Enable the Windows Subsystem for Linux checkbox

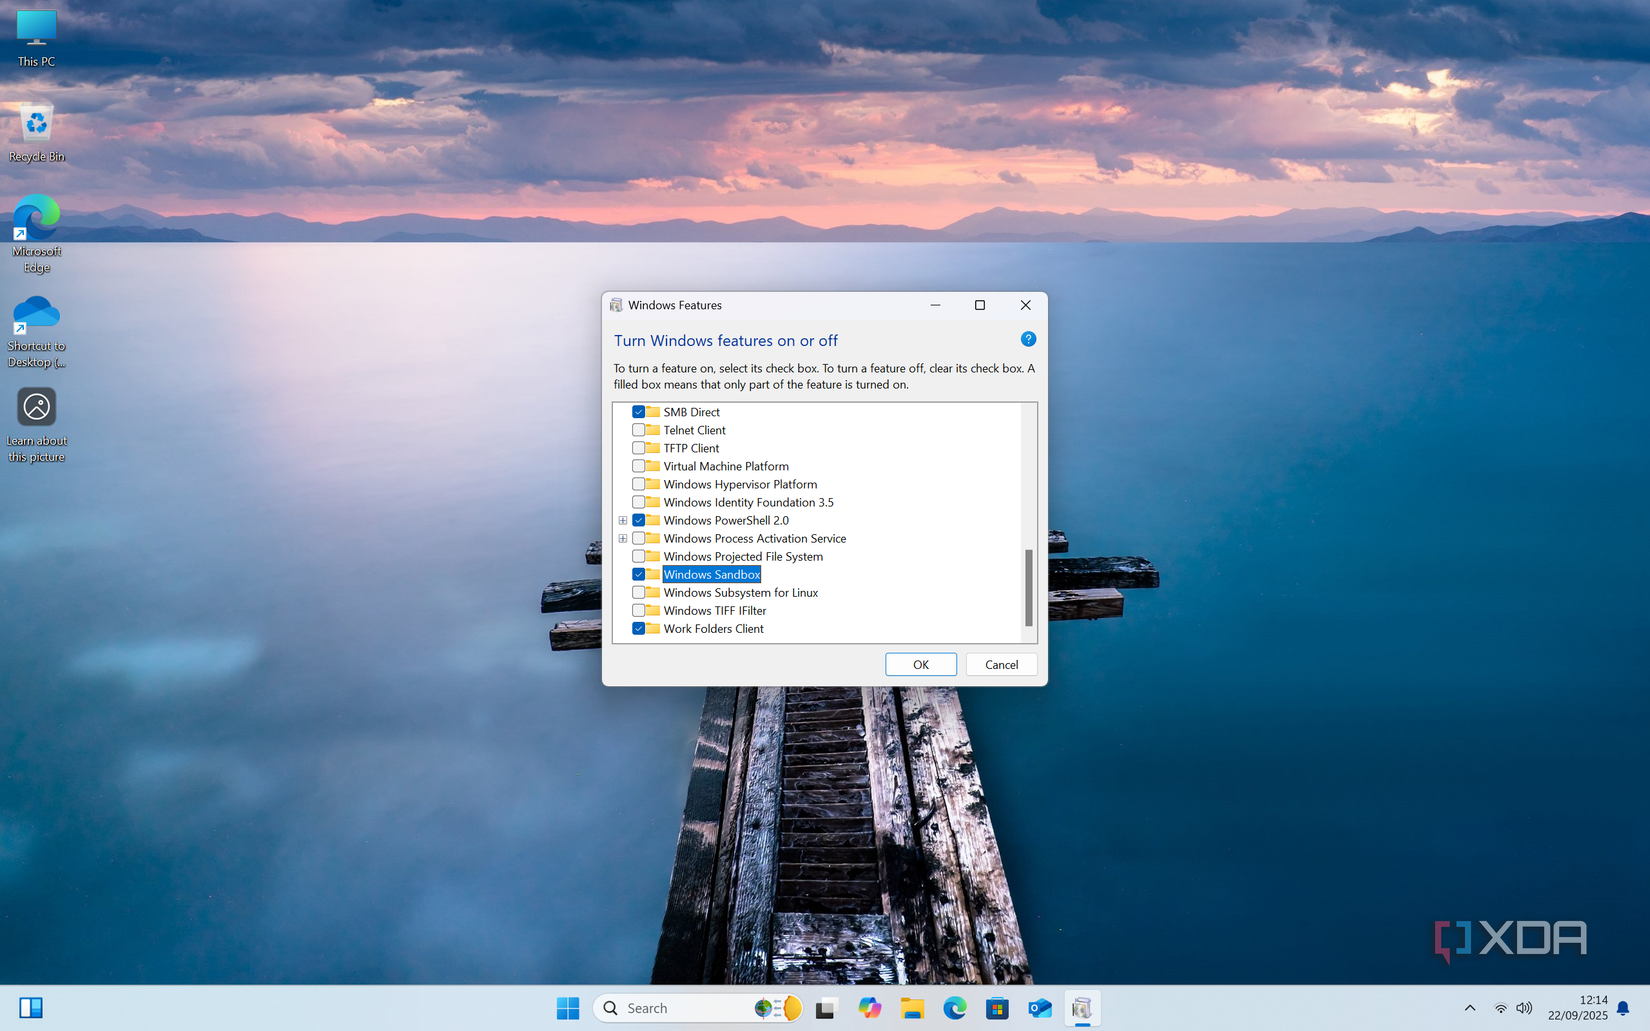tap(638, 592)
